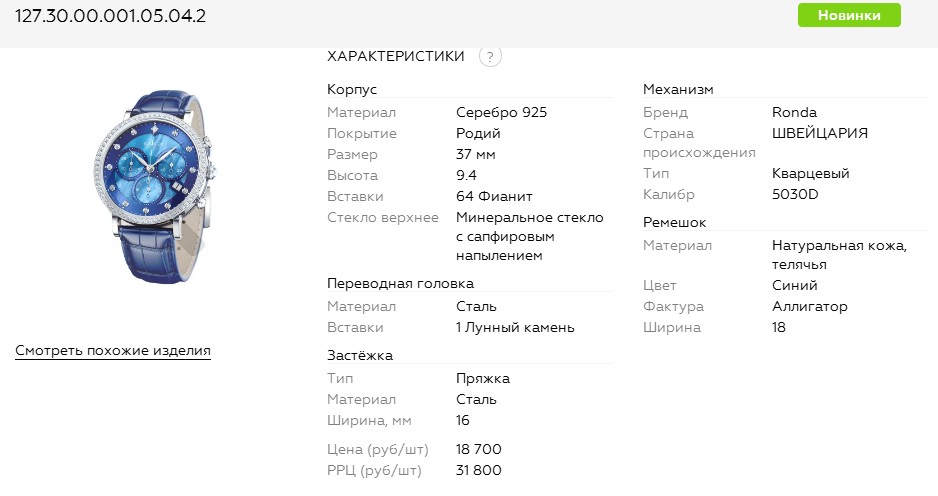Image resolution: width=938 pixels, height=496 pixels.
Task: Click the blue watch product image
Action: (154, 187)
